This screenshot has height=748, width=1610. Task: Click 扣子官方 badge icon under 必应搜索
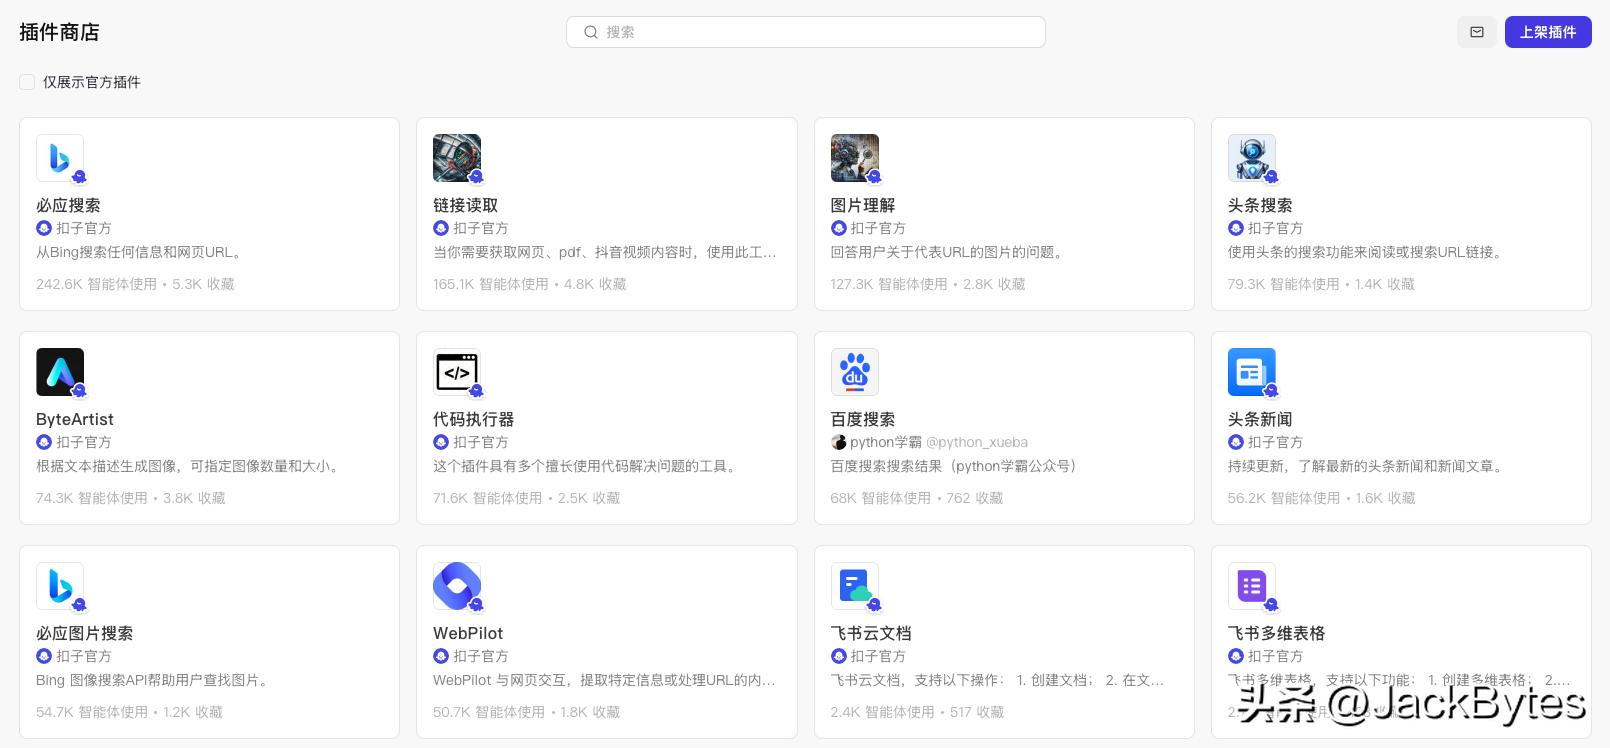tap(44, 228)
